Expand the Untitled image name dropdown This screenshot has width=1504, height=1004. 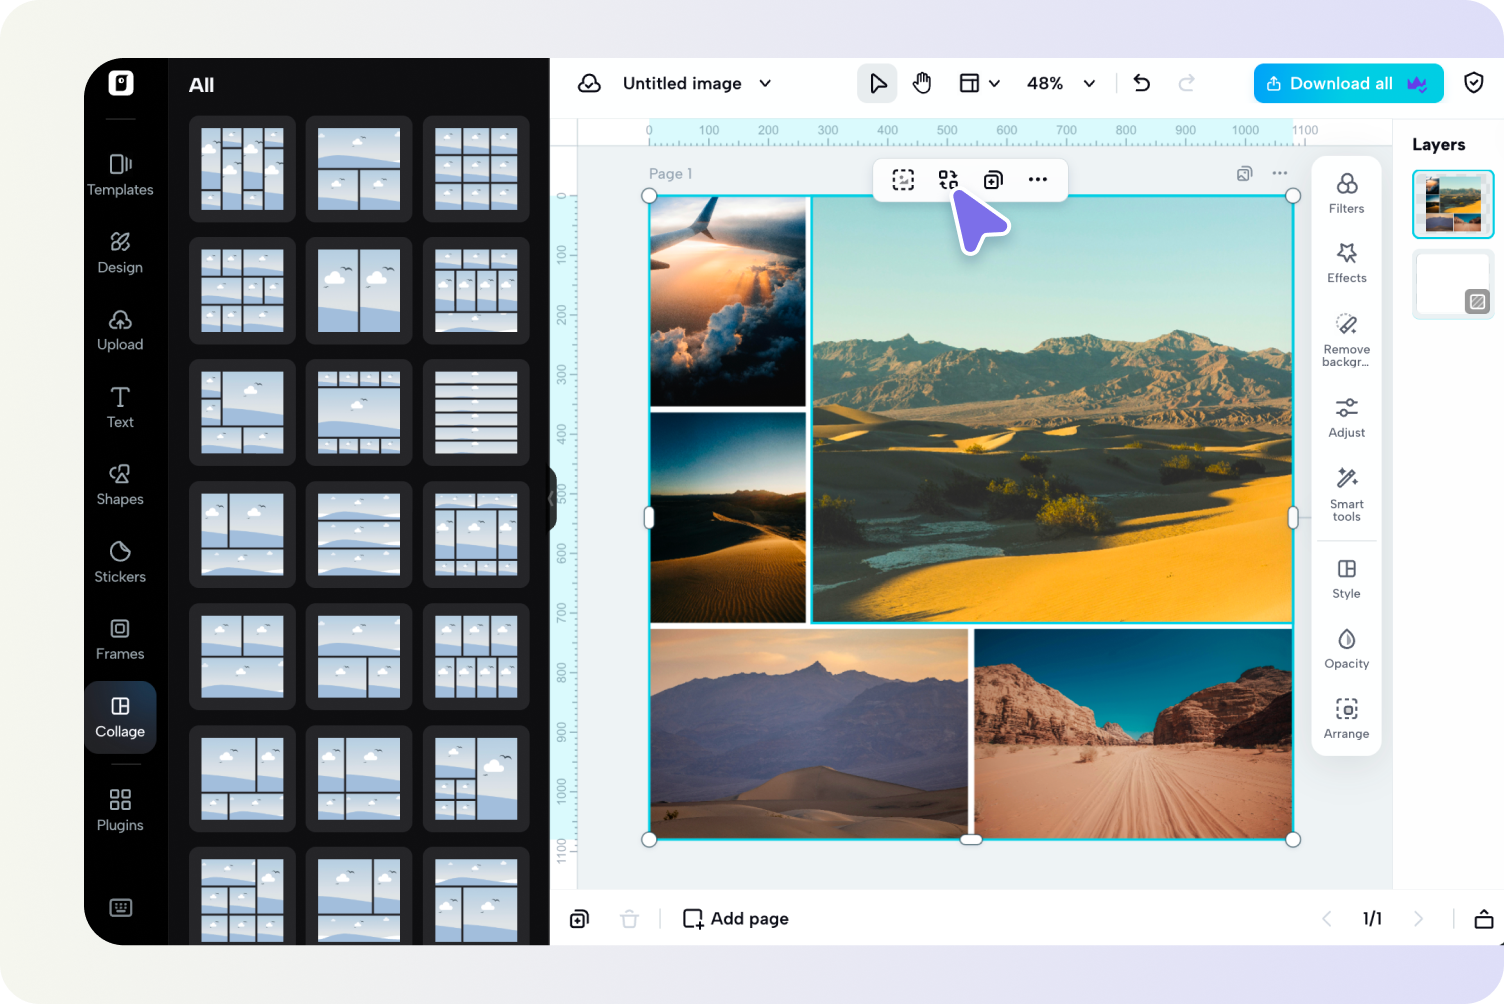tap(765, 83)
